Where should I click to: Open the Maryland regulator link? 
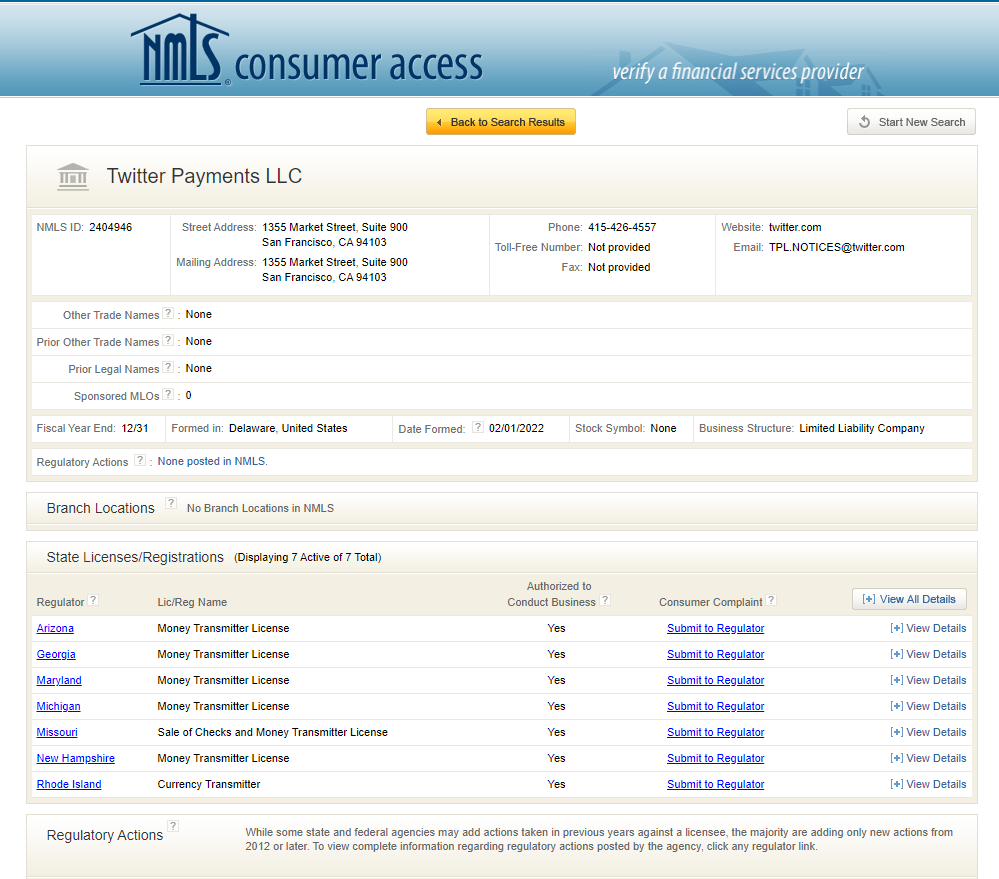59,680
